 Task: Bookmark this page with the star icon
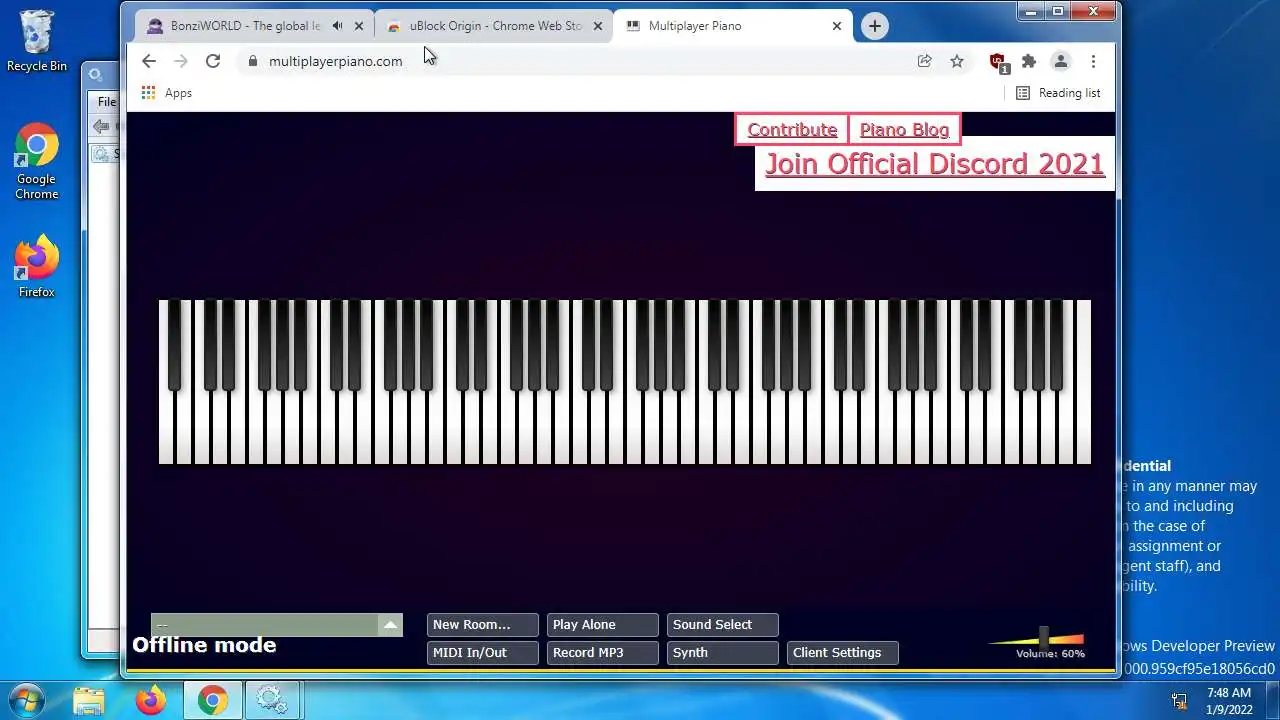pyautogui.click(x=957, y=61)
